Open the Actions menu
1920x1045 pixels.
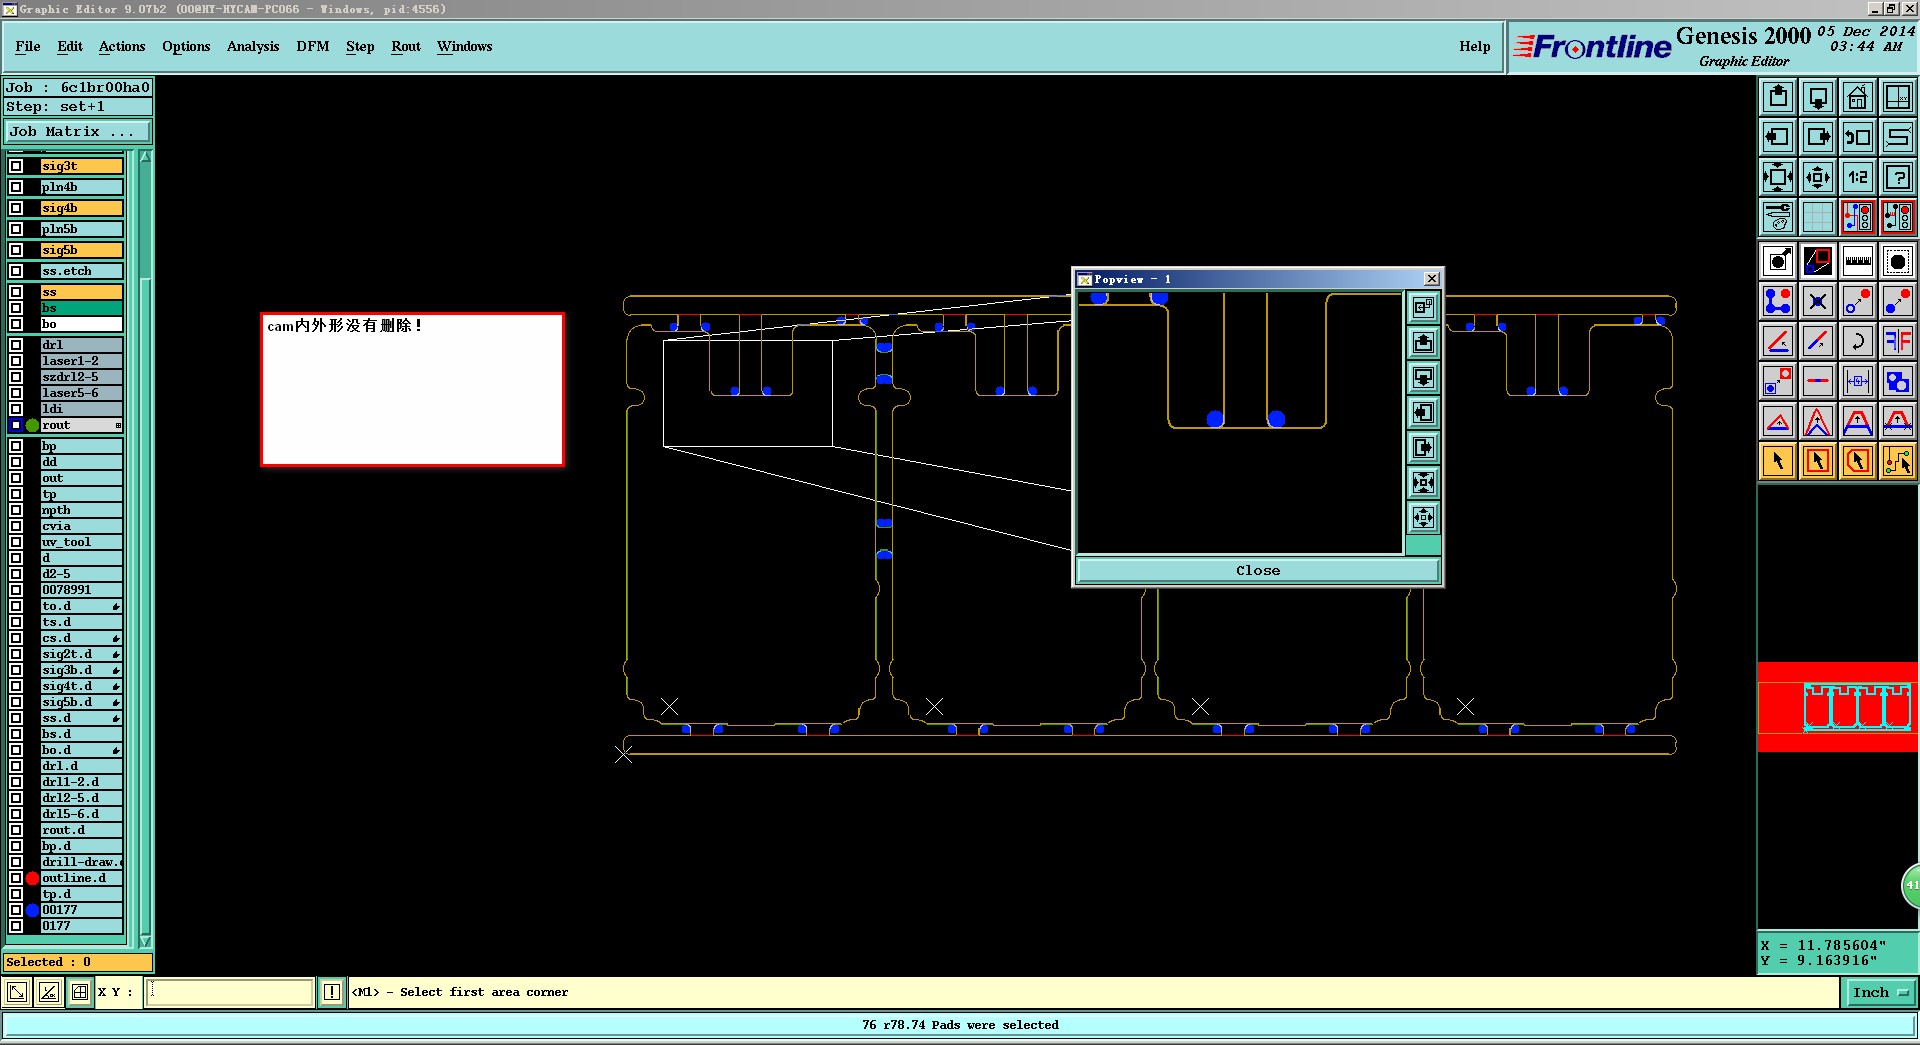[122, 46]
